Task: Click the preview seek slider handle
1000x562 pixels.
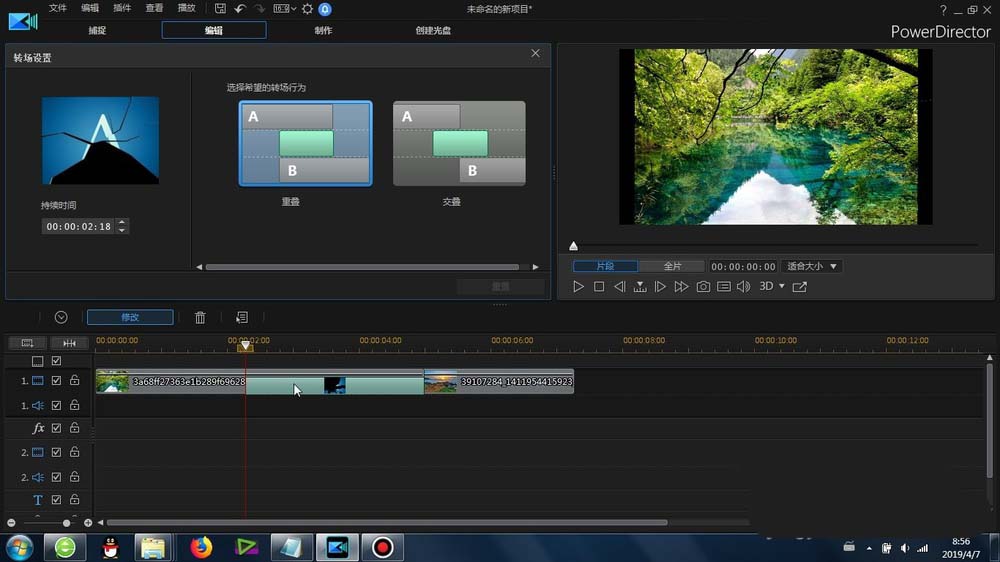Action: pos(573,246)
